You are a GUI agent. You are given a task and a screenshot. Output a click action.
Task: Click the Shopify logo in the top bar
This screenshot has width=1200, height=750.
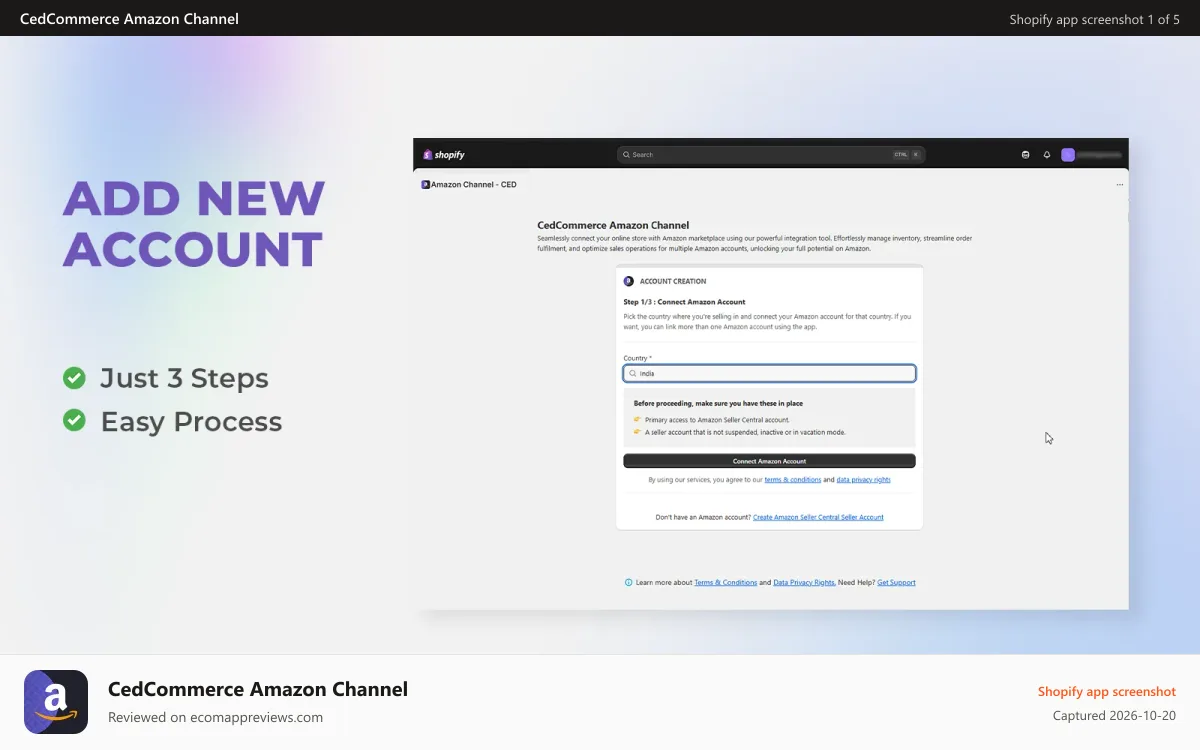(444, 155)
